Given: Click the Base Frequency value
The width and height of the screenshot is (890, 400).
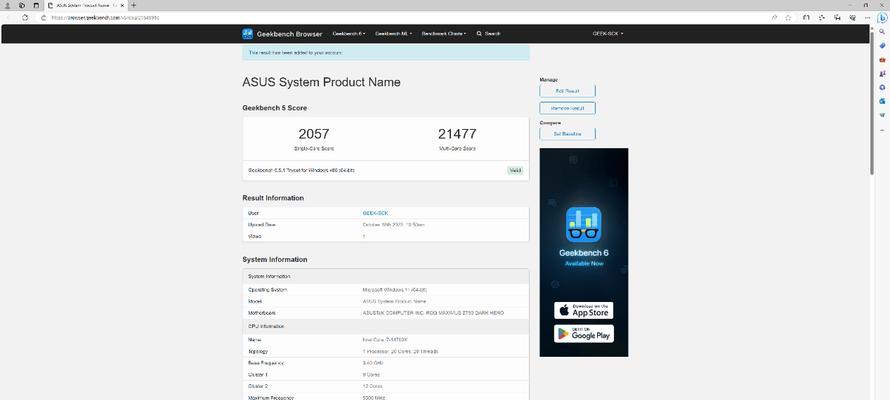Looking at the screenshot, I should click(372, 363).
